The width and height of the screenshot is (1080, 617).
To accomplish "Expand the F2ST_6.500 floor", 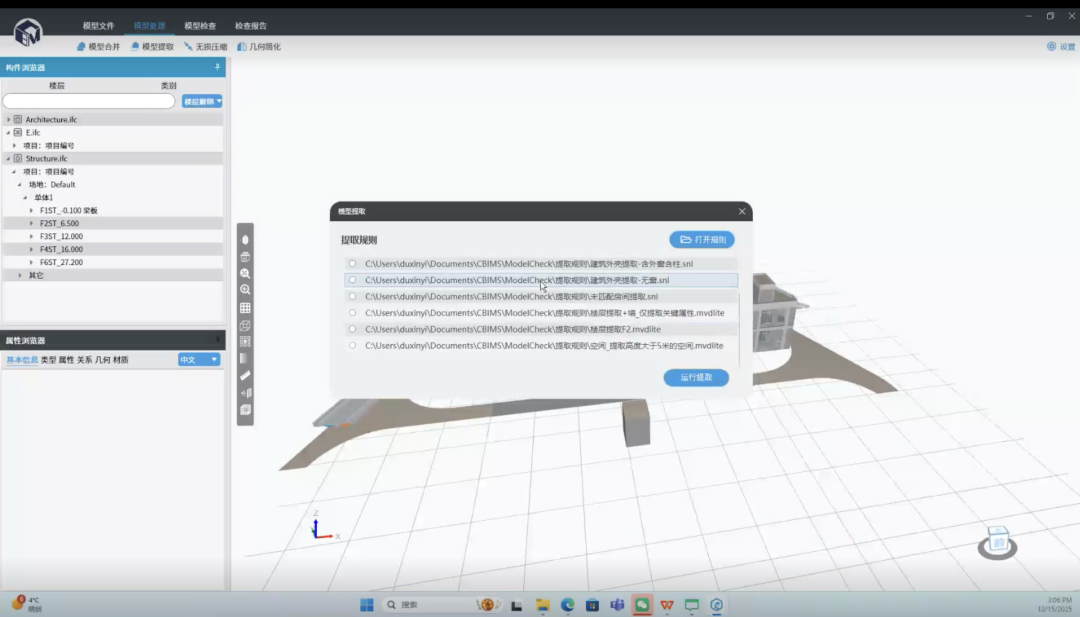I will pyautogui.click(x=31, y=224).
